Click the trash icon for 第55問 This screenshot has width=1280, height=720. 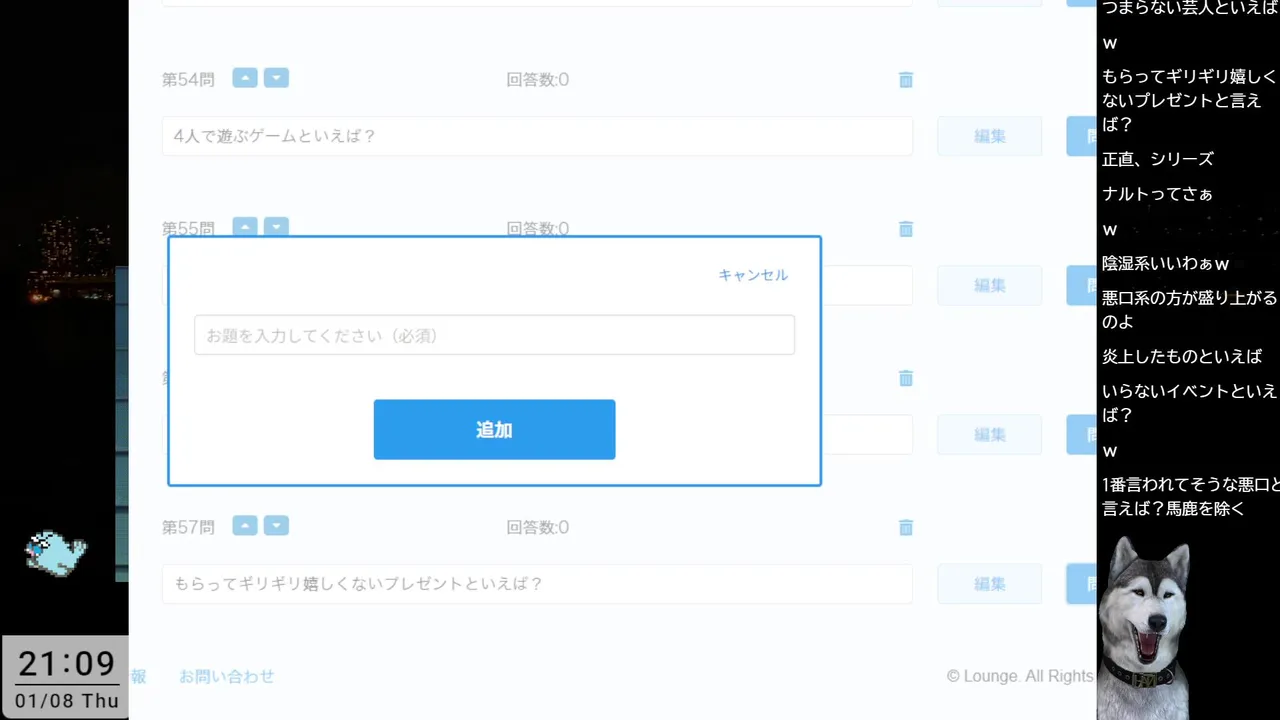pyautogui.click(x=906, y=229)
